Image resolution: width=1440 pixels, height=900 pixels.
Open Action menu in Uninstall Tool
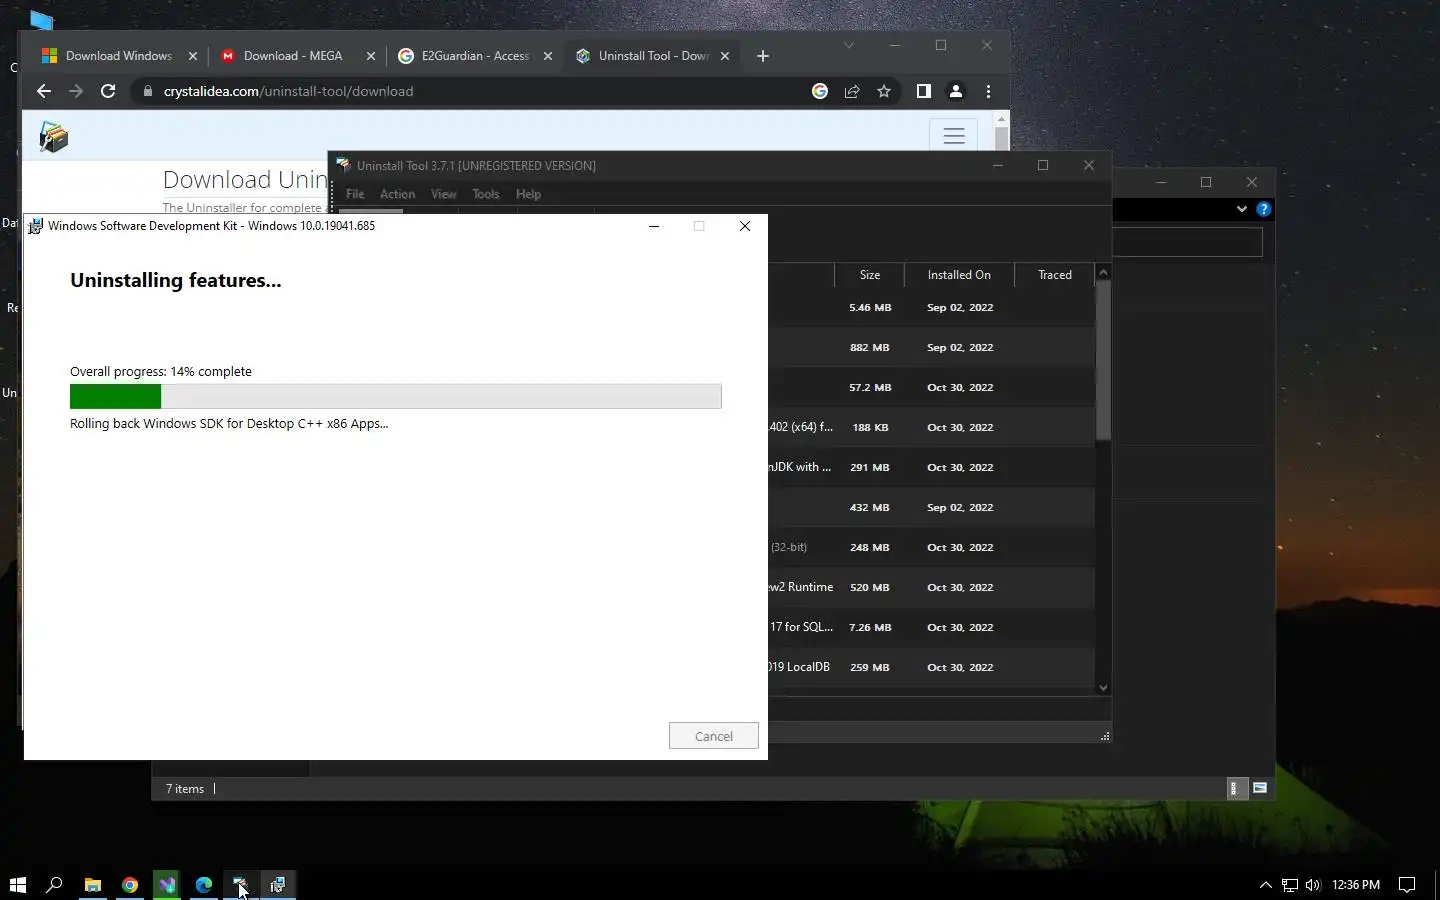pyautogui.click(x=397, y=194)
